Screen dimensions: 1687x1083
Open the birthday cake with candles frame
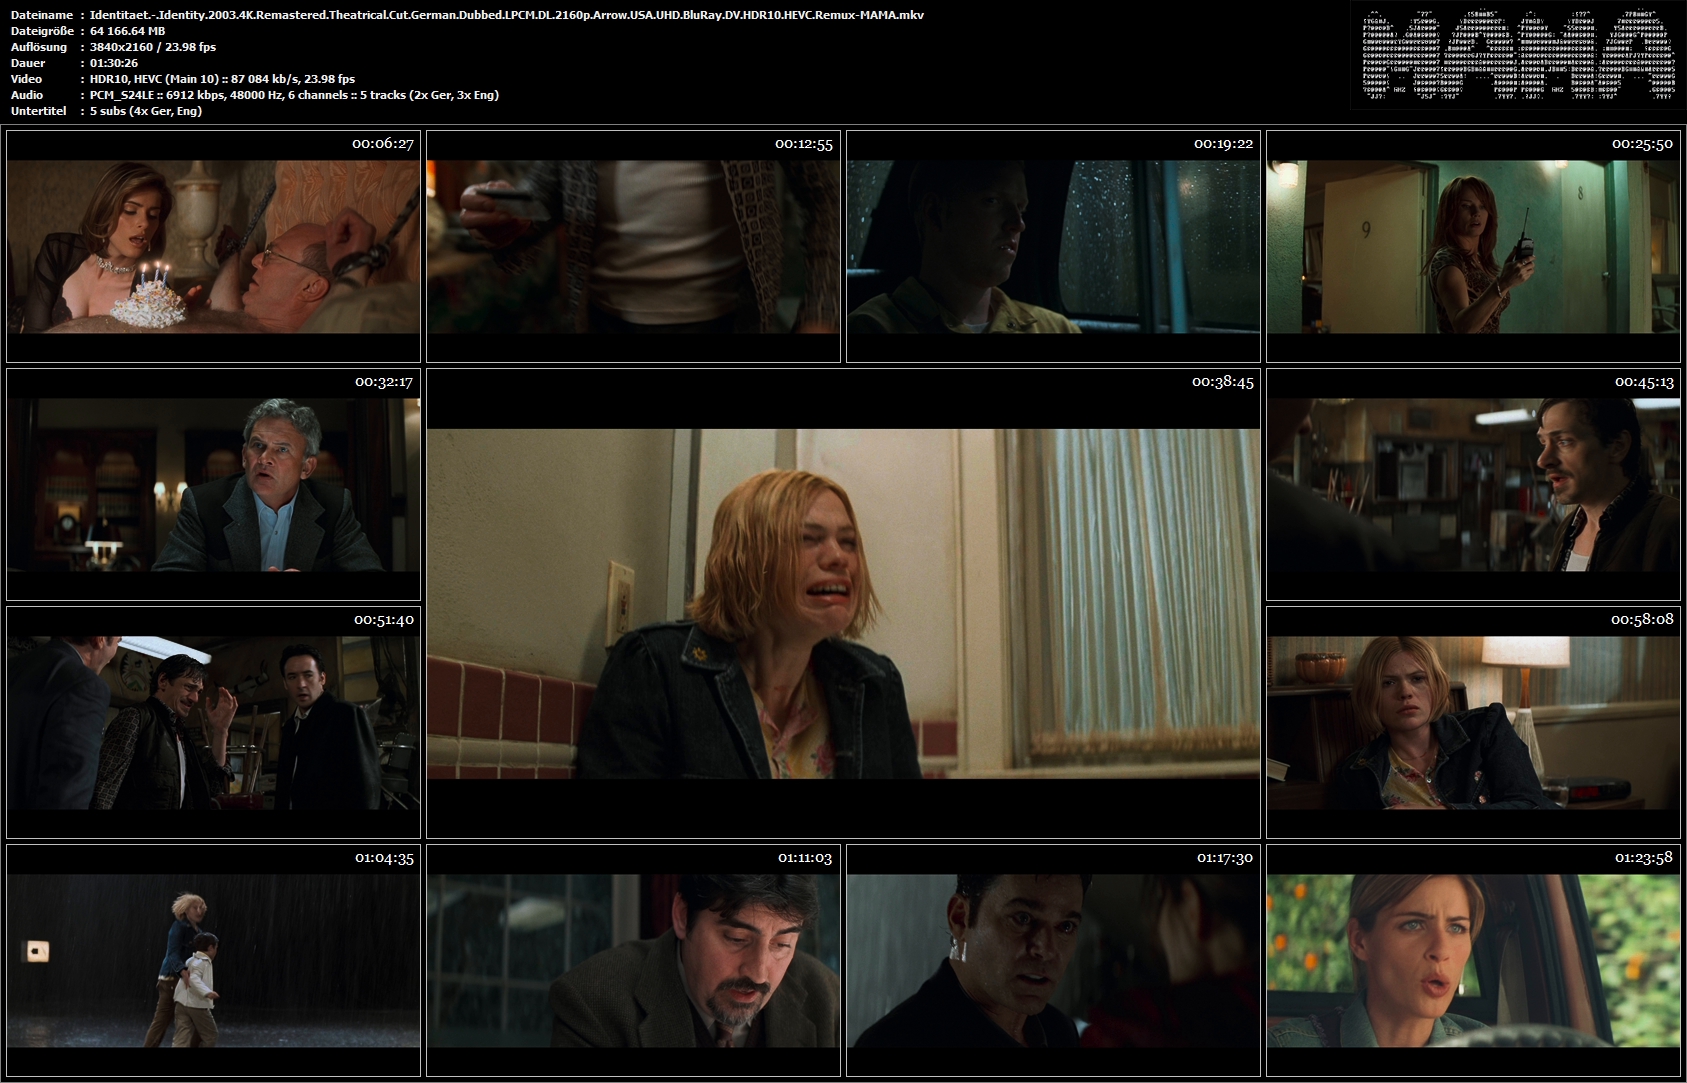213,247
